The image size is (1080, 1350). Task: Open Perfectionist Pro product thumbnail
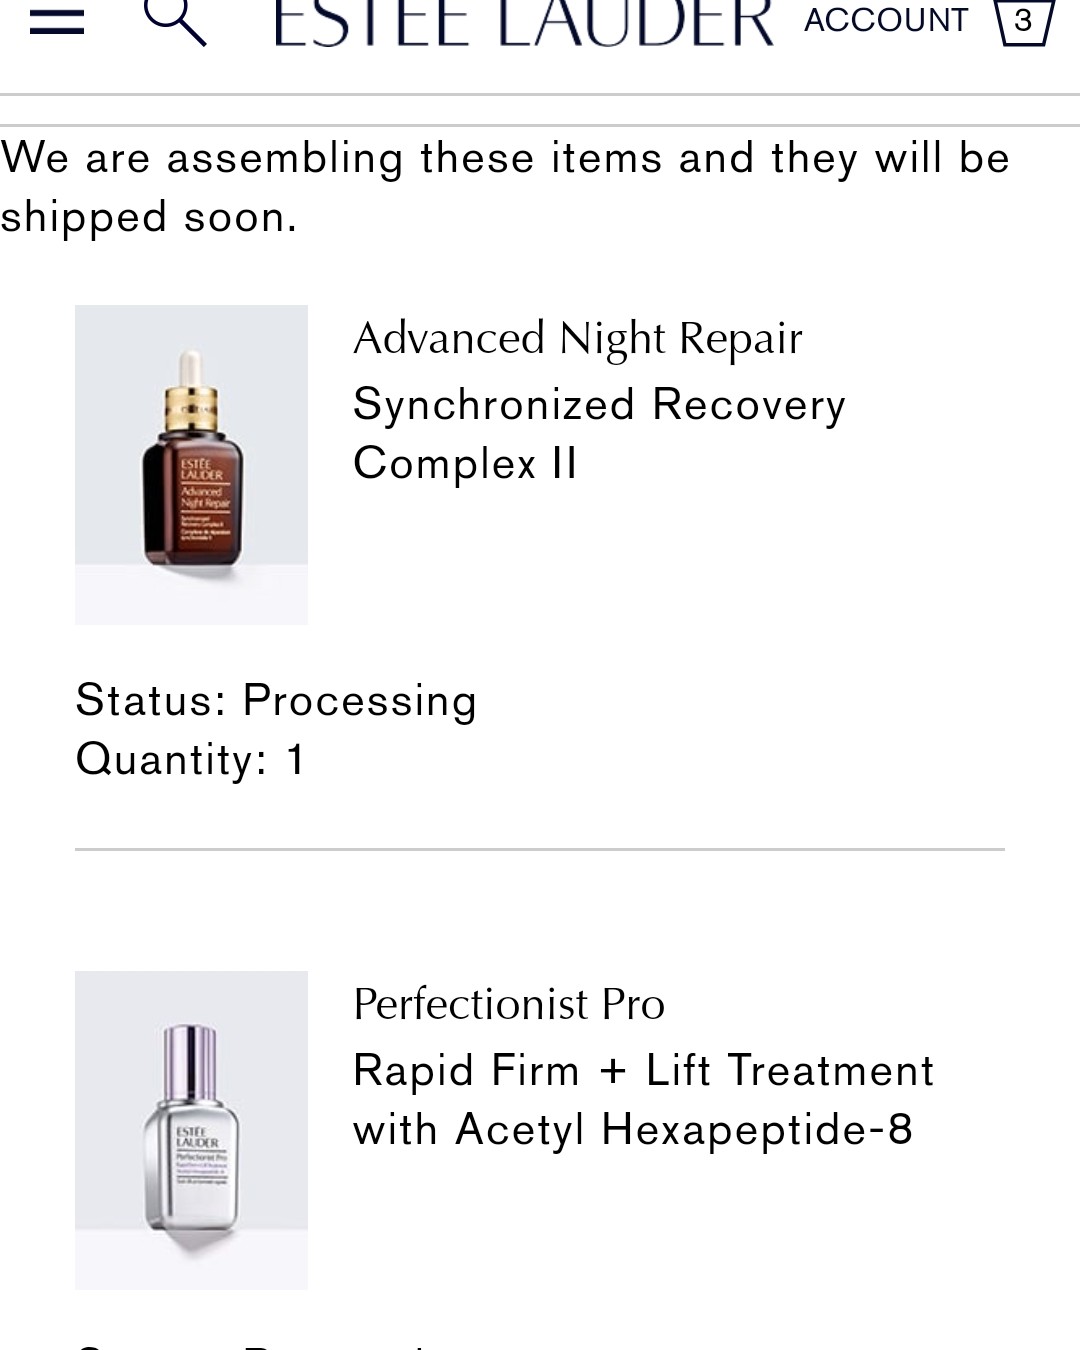click(191, 1130)
